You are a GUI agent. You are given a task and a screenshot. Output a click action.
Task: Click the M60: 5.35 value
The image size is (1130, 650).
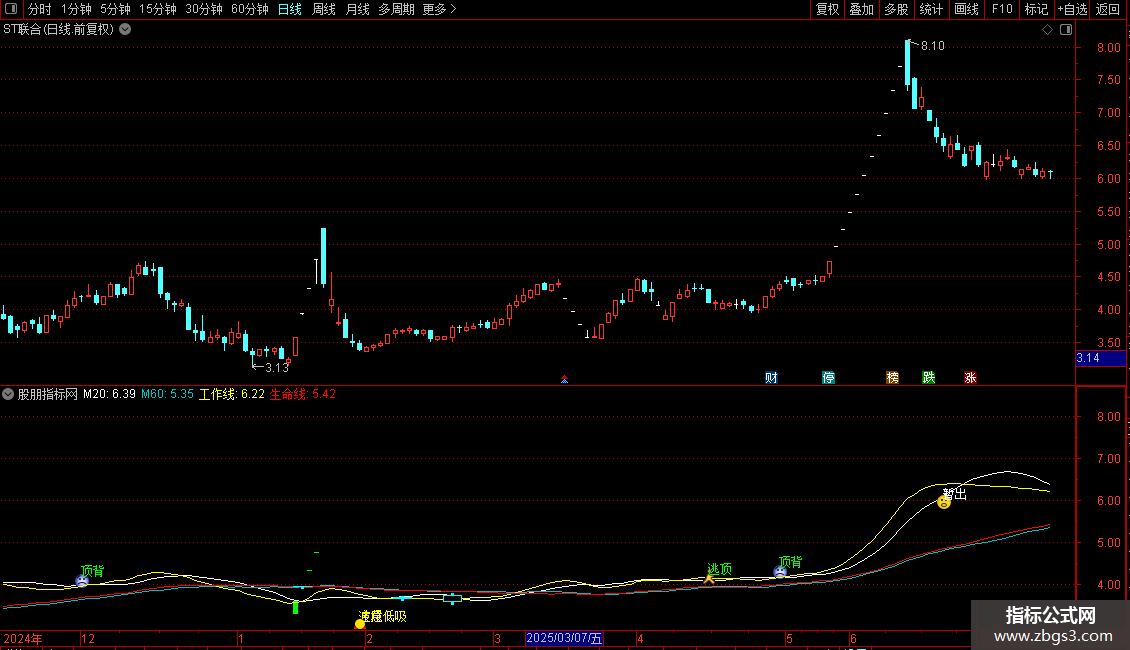167,394
